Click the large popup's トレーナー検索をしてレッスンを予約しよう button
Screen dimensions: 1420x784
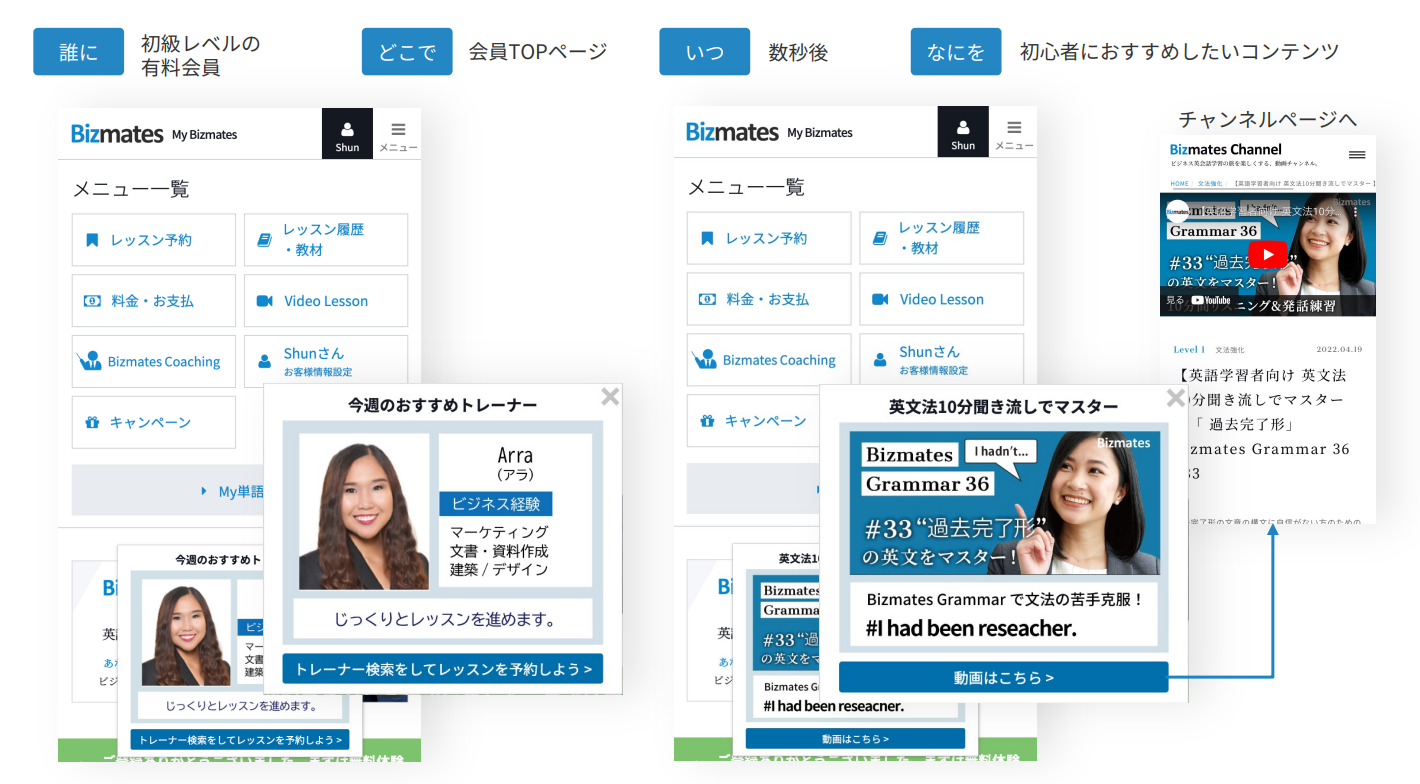point(443,669)
